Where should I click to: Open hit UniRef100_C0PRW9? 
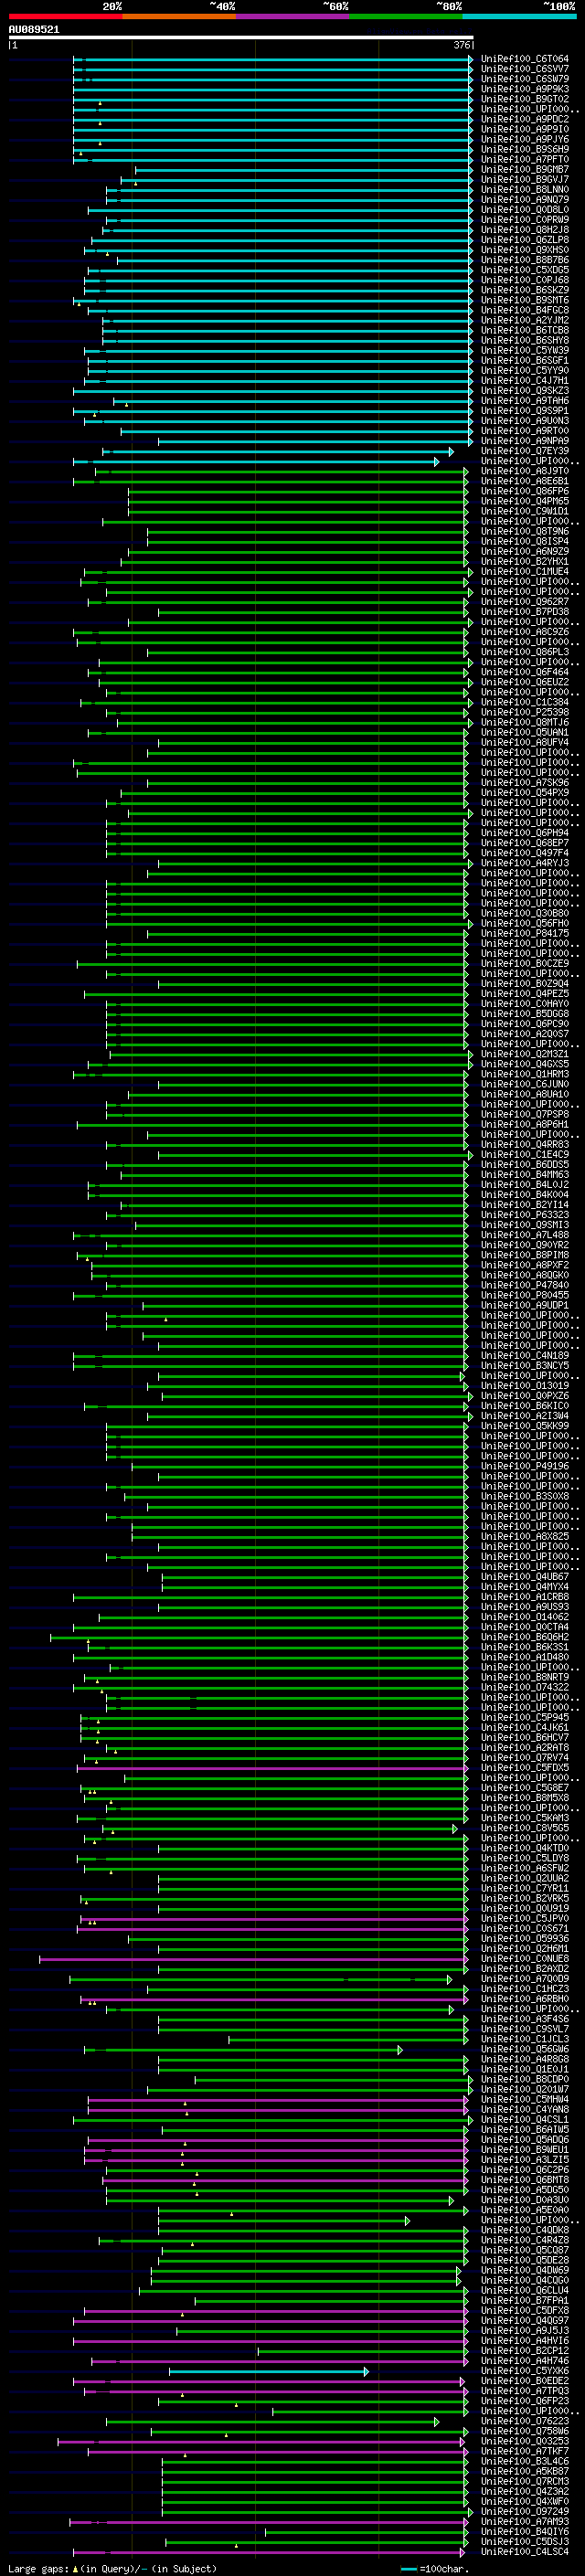pyautogui.click(x=524, y=220)
